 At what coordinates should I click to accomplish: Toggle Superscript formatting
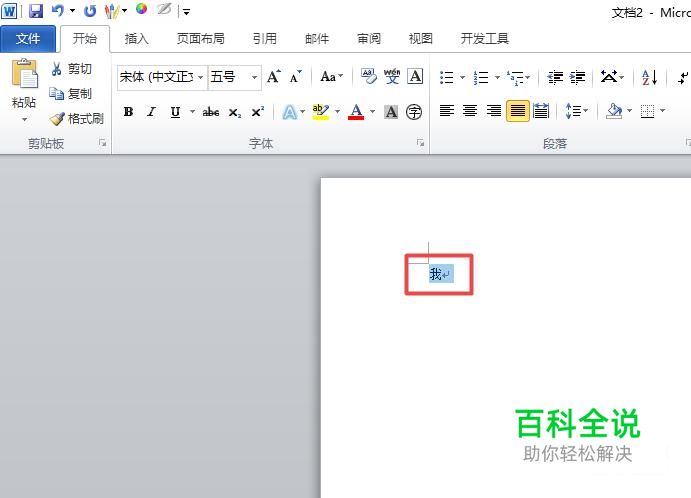point(258,112)
